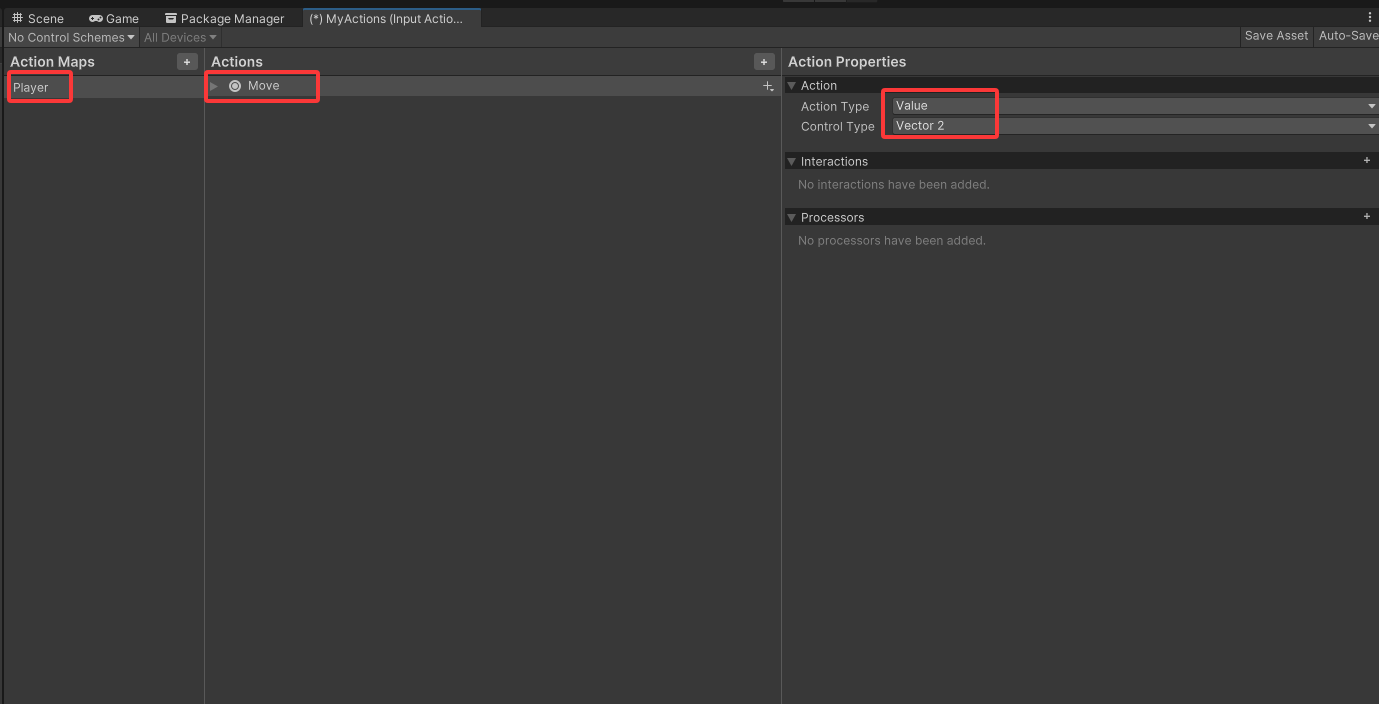This screenshot has width=1379, height=704.
Task: Expand the Move action bindings arrow
Action: (214, 86)
